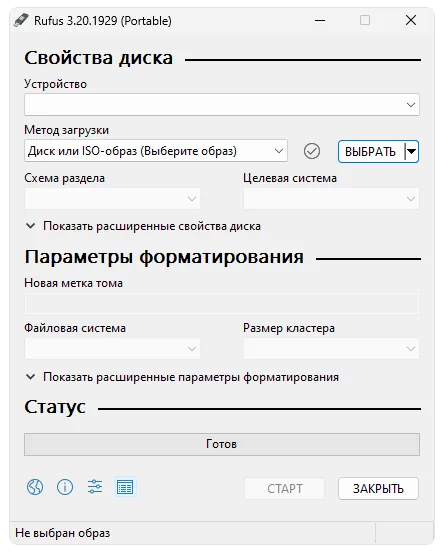
Task: Open the Устройство device dropdown
Action: [222, 104]
